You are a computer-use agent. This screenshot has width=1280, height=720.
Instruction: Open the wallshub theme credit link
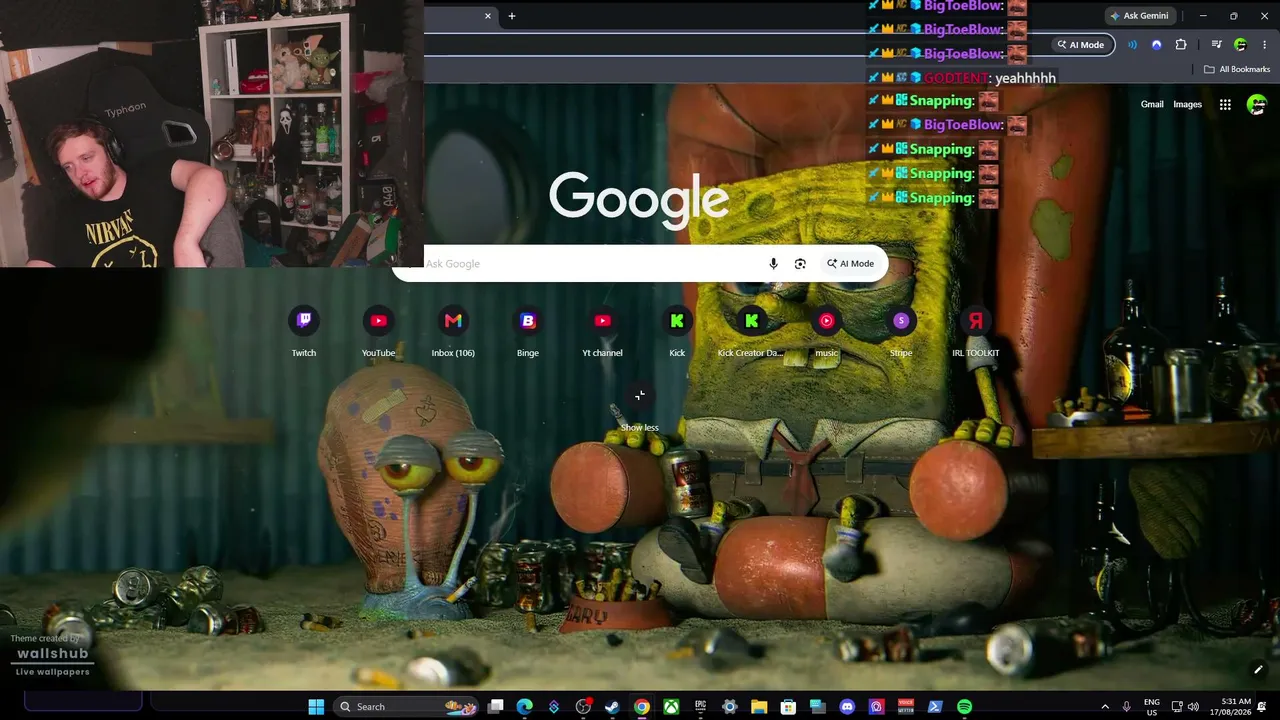tap(52, 654)
